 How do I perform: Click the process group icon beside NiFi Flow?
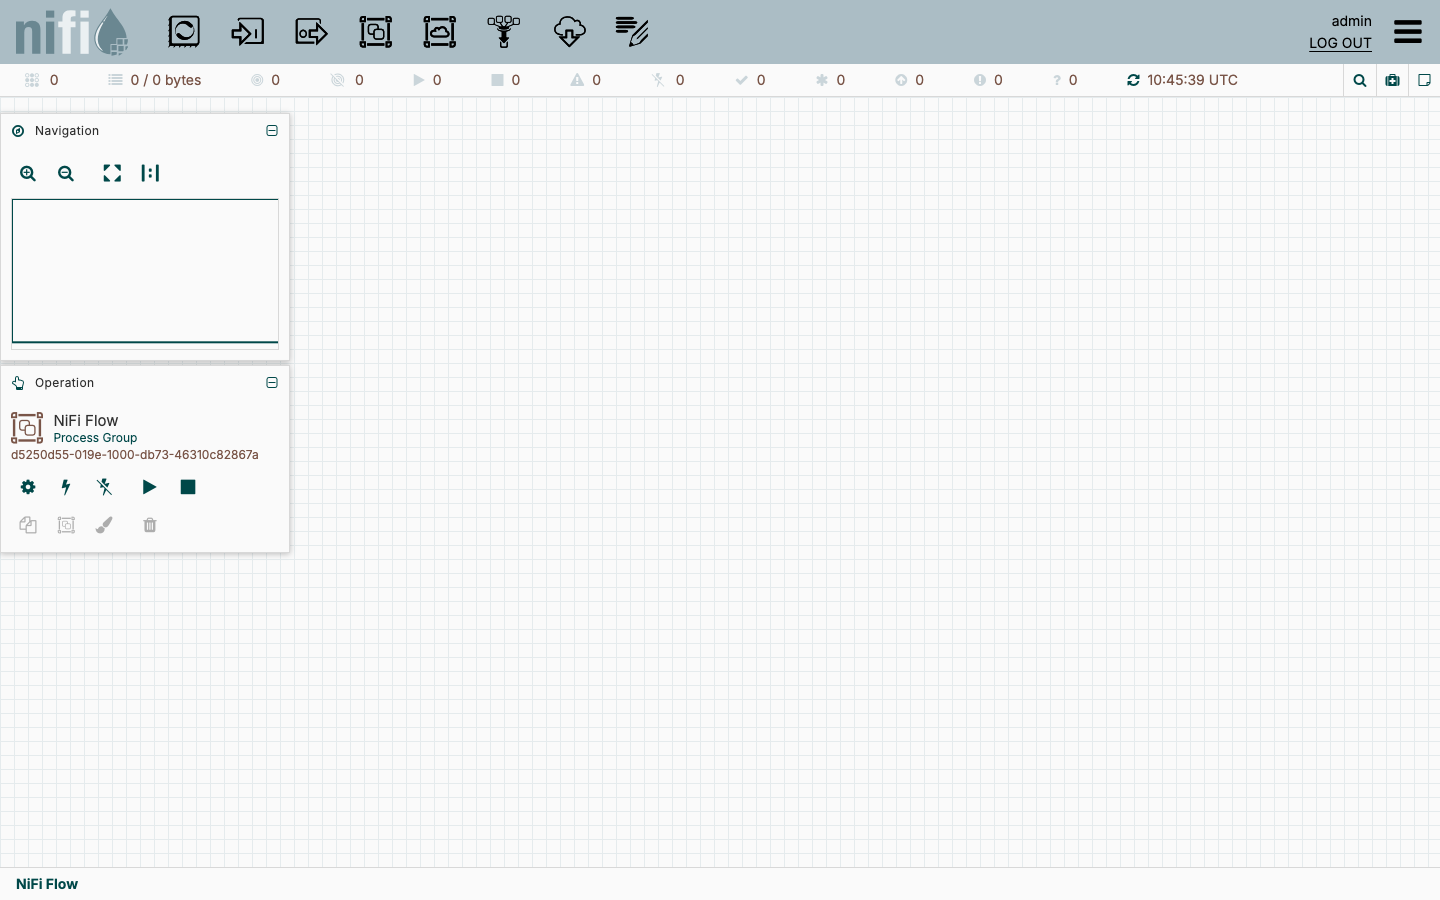(x=27, y=428)
